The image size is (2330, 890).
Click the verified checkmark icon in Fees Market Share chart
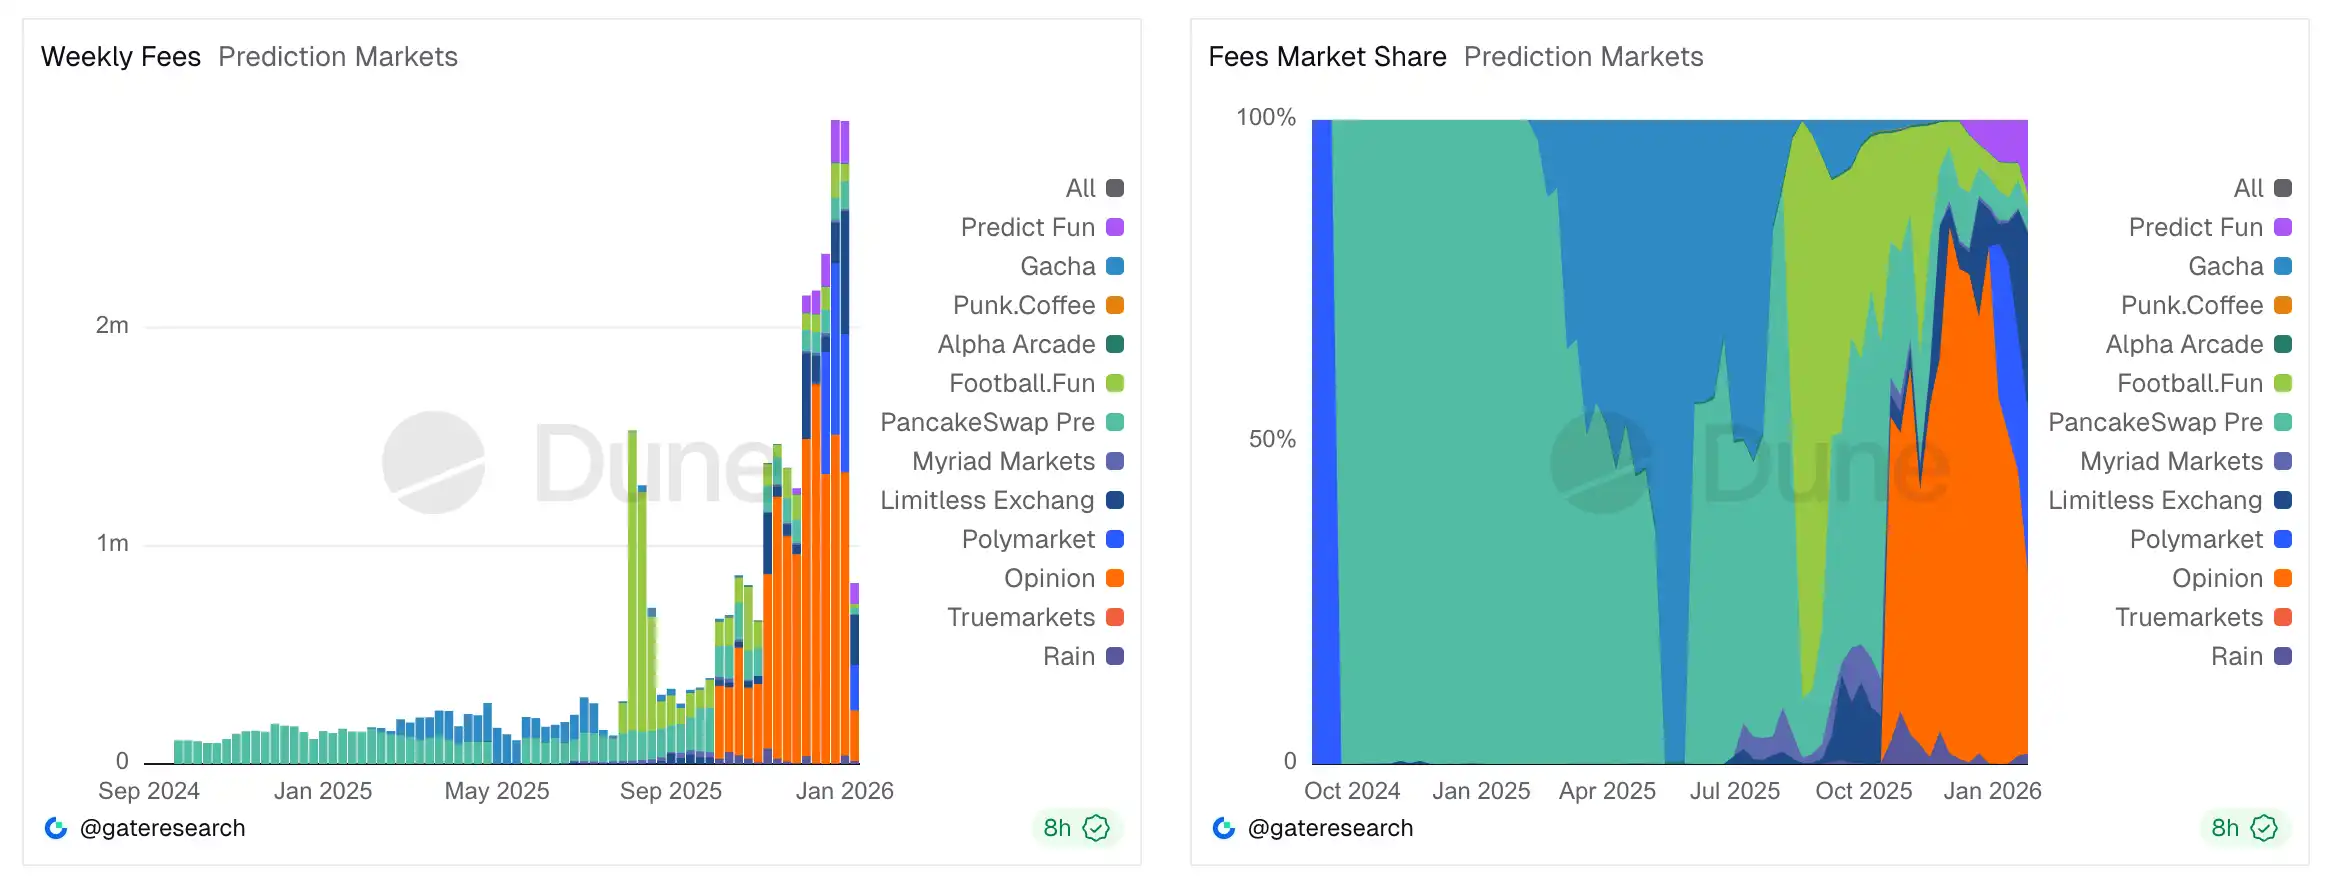tap(2265, 828)
